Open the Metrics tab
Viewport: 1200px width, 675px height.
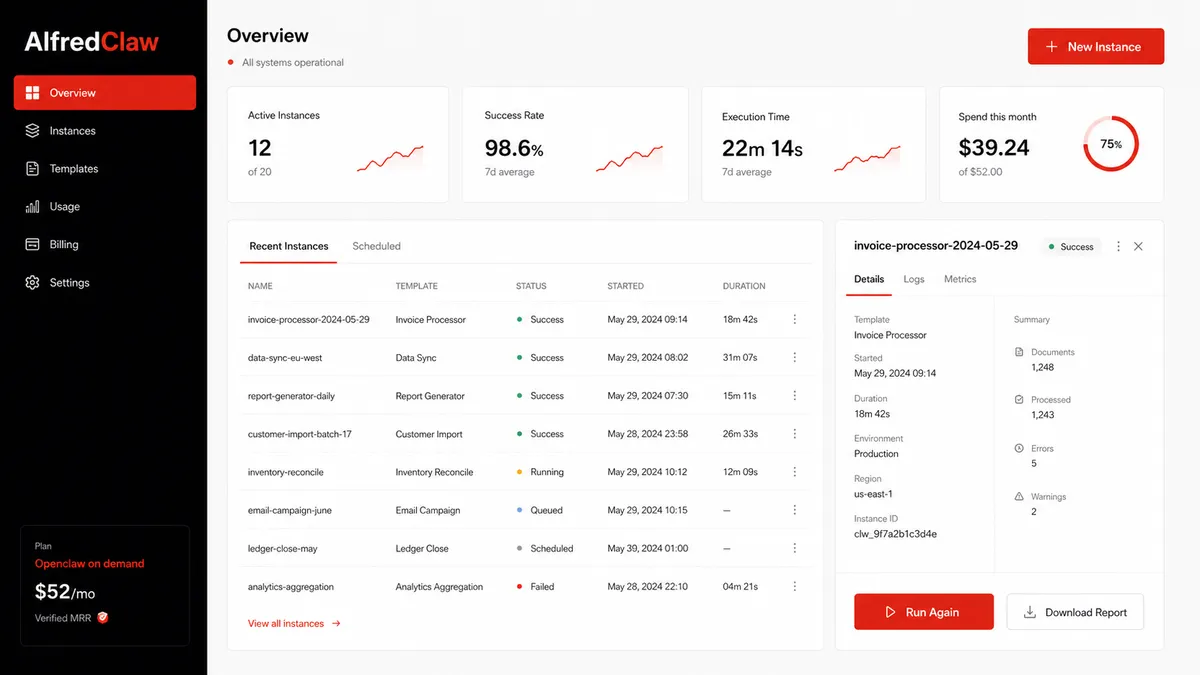pos(960,279)
